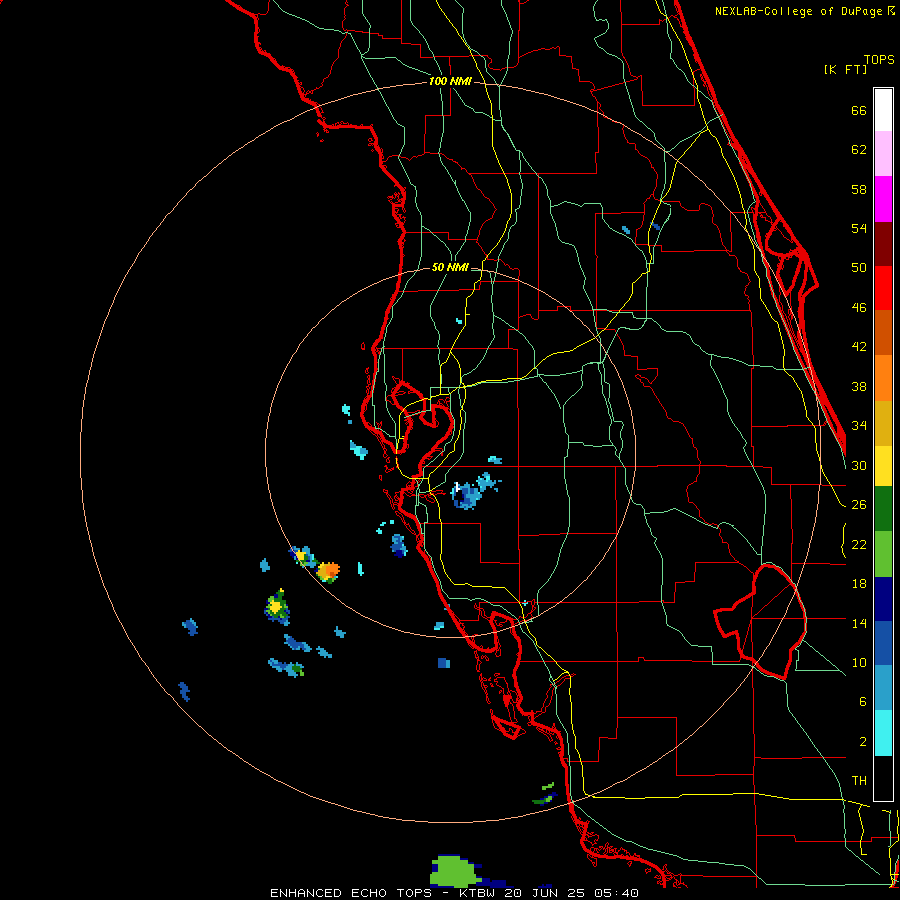
Task: Select the light green legend band
Action: tap(883, 554)
